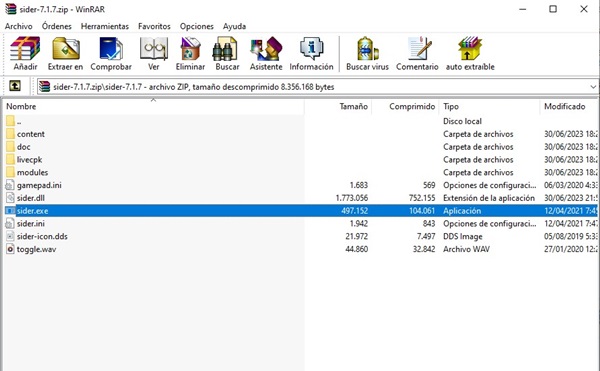Click the doc folder icon

pyautogui.click(x=10, y=146)
